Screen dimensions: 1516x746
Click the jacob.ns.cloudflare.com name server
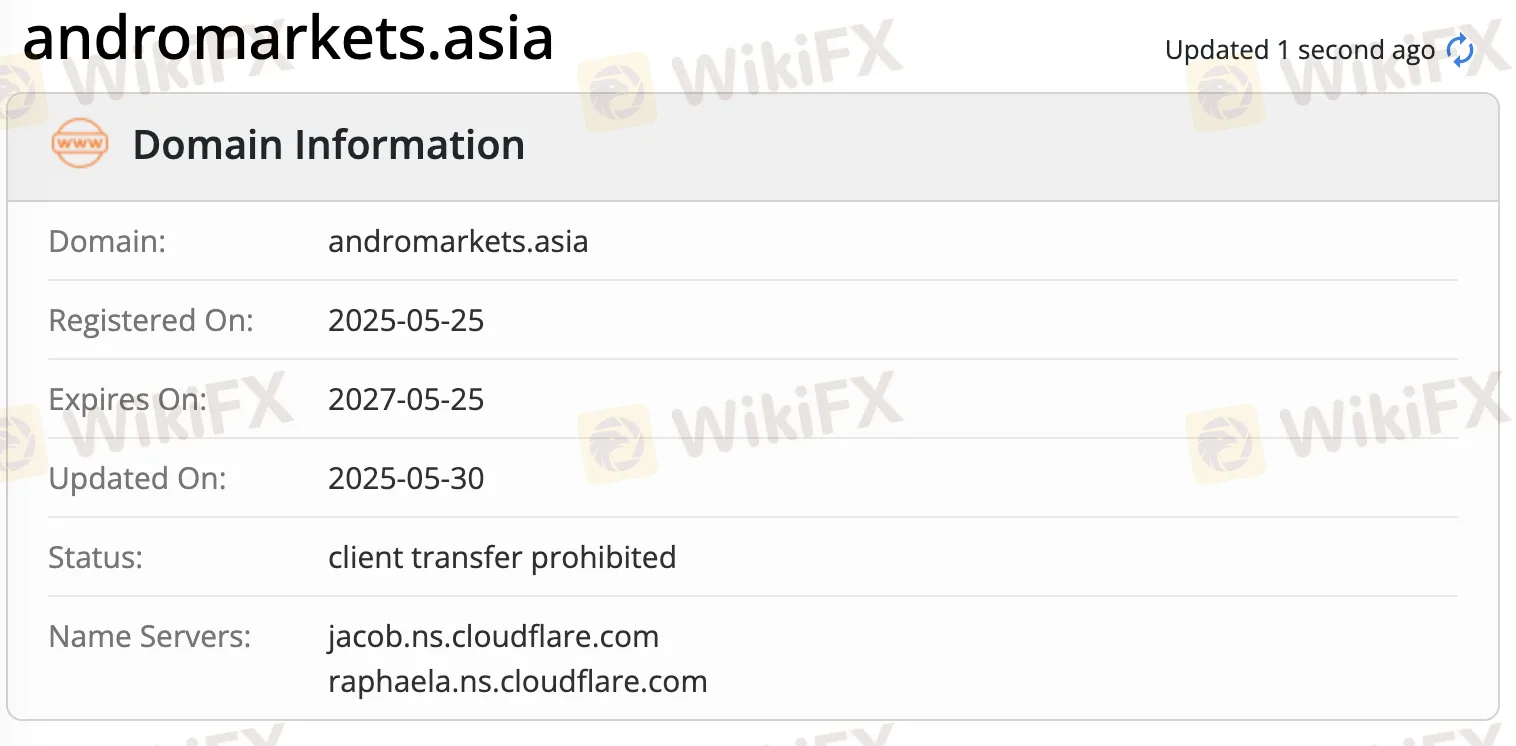[x=493, y=636]
